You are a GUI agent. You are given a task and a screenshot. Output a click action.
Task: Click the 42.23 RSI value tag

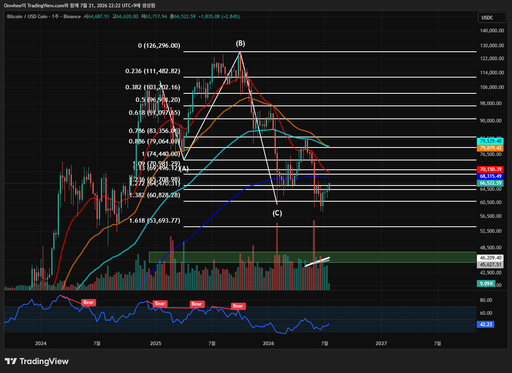tap(485, 324)
